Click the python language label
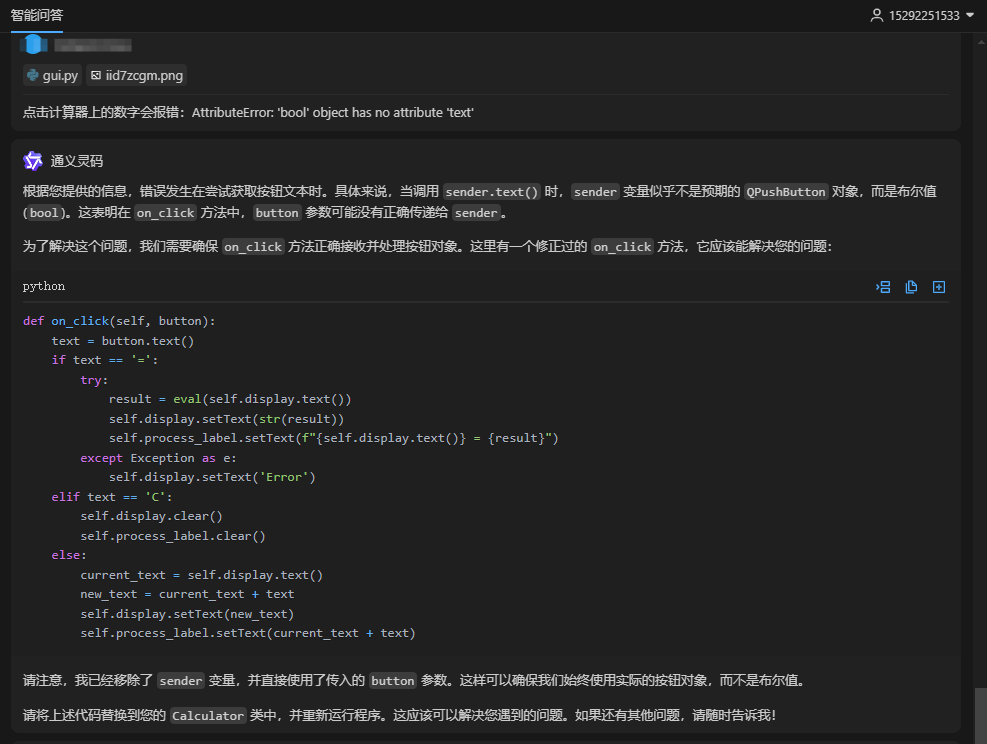 pyautogui.click(x=44, y=286)
